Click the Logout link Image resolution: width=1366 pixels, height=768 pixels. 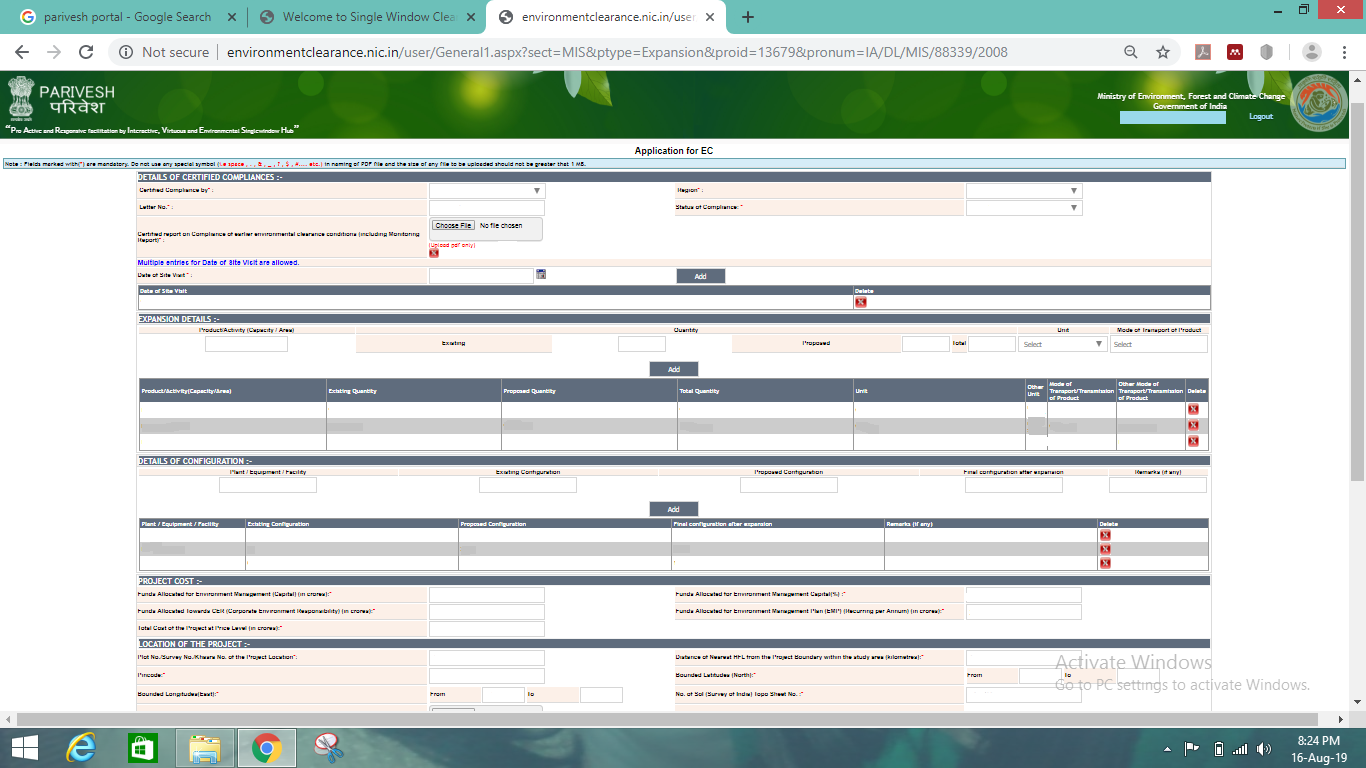[1261, 117]
